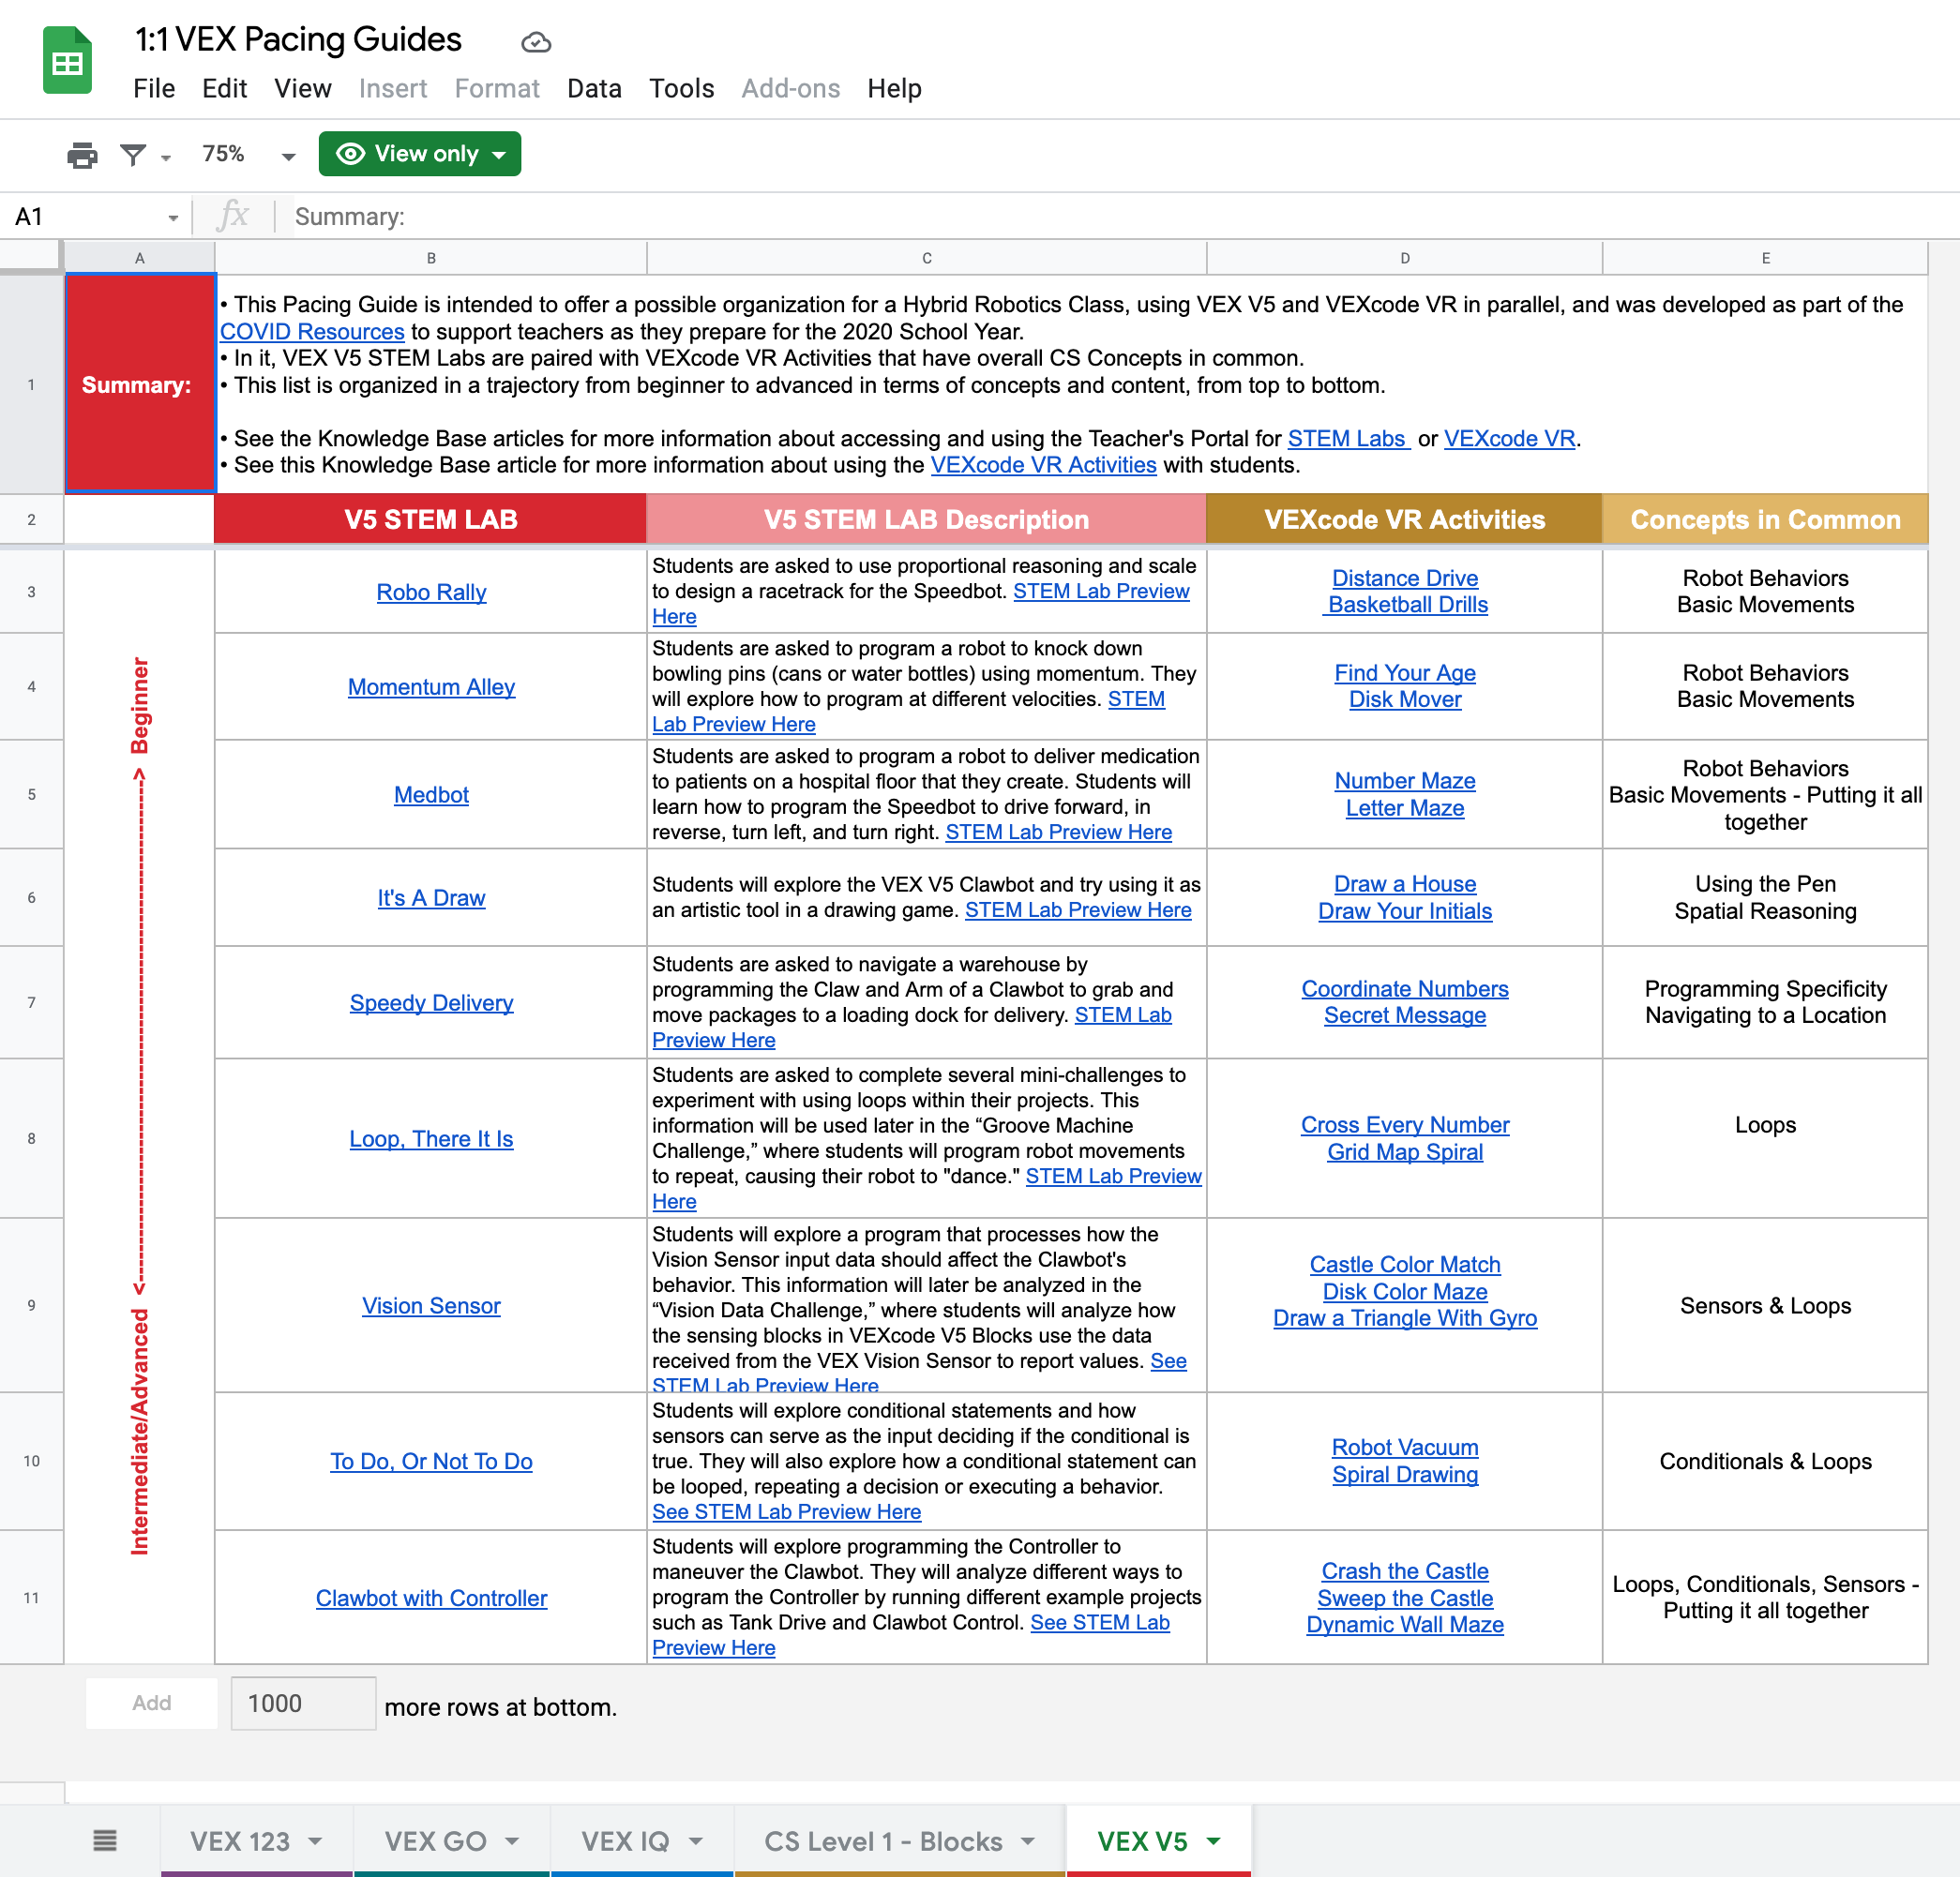The width and height of the screenshot is (1960, 1877).
Task: Expand the name box dropdown
Action: pyautogui.click(x=172, y=216)
